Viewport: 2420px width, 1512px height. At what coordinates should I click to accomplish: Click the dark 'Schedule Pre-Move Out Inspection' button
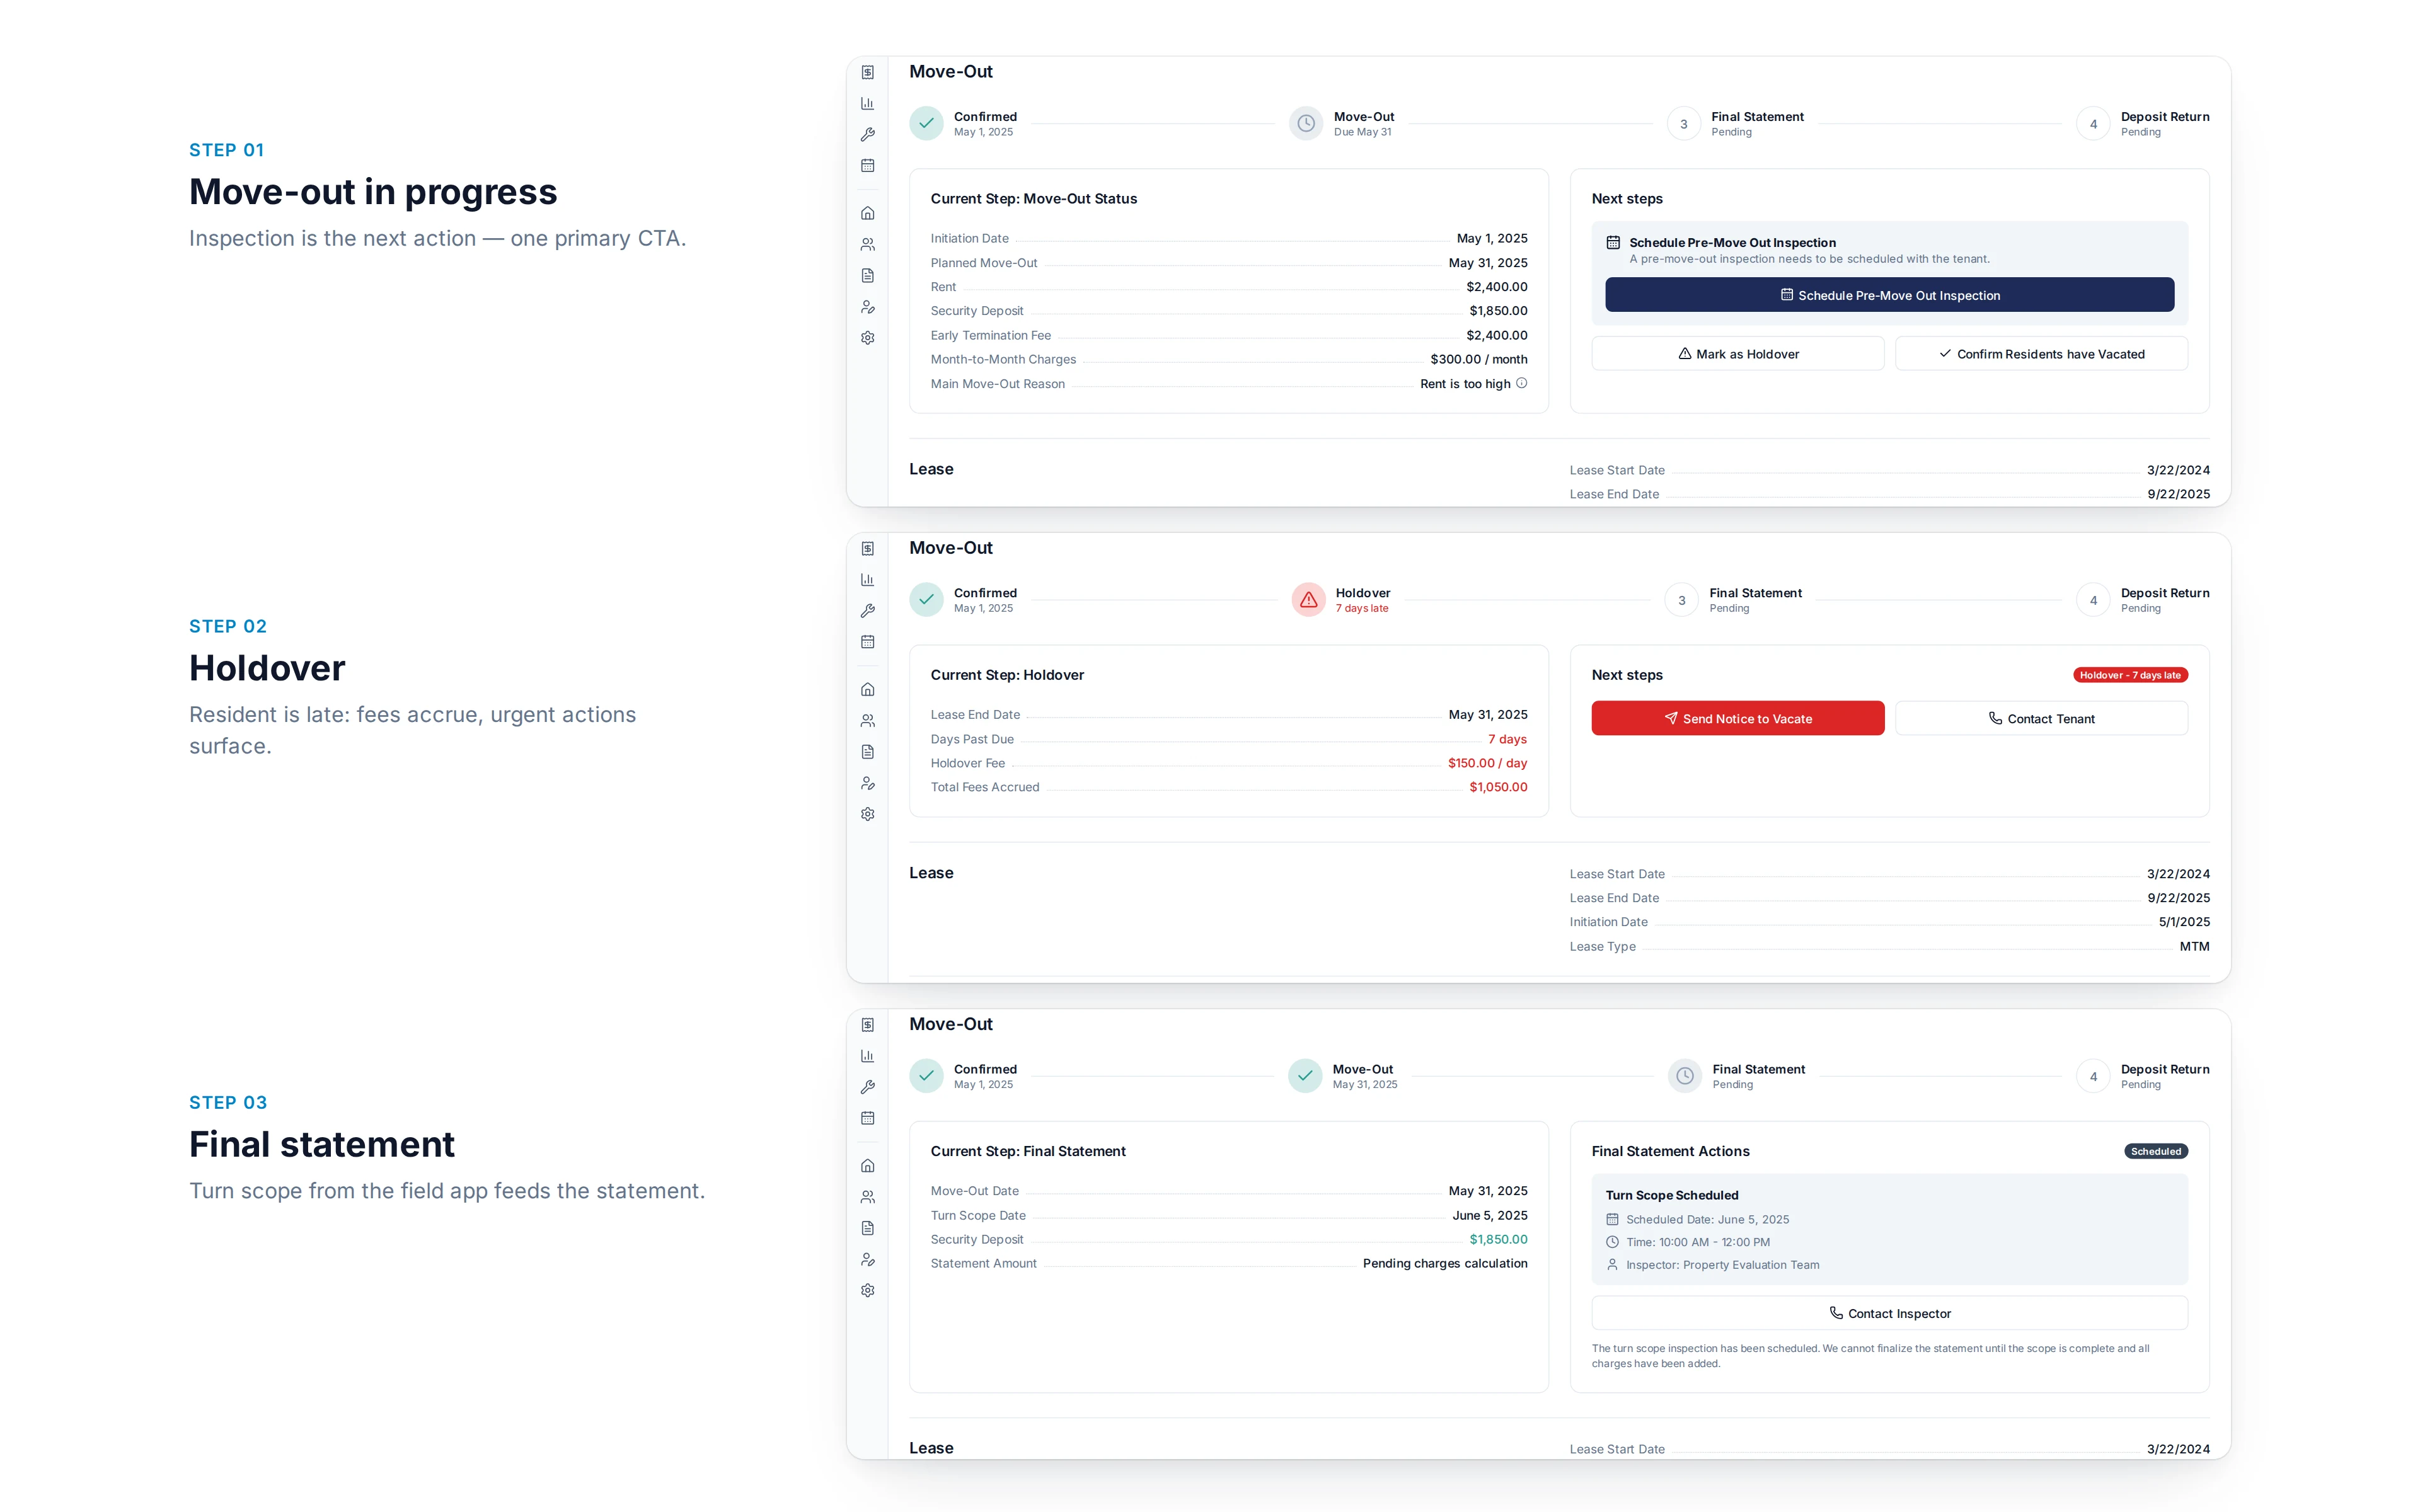1889,295
